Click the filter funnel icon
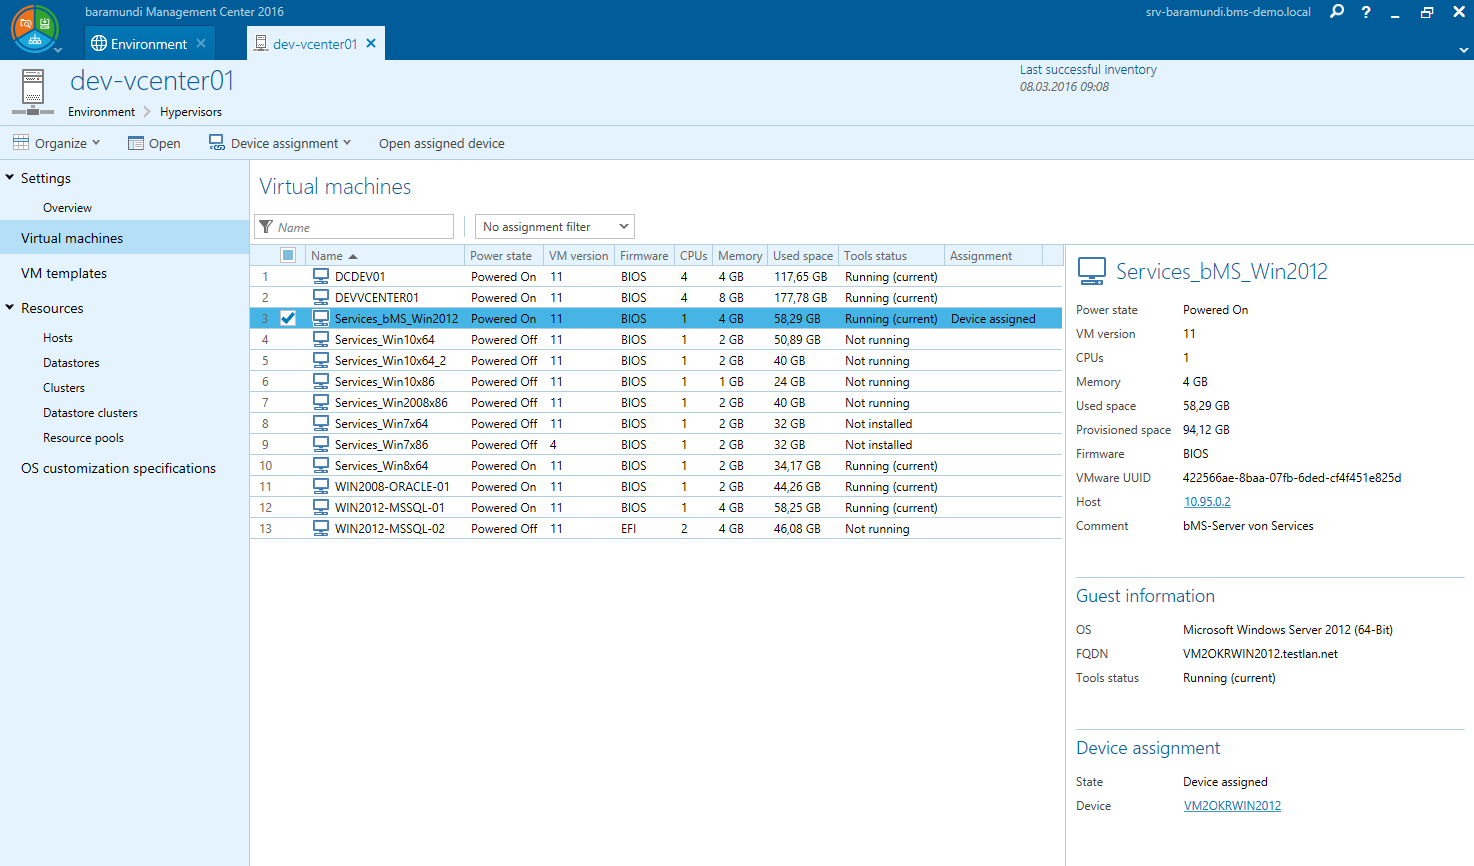The width and height of the screenshot is (1474, 866). click(x=266, y=227)
